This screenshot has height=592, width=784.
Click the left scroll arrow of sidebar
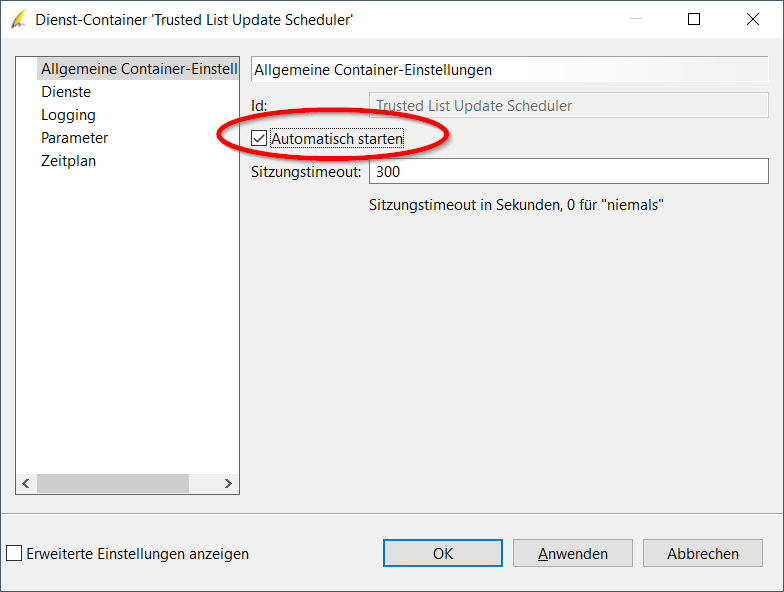(27, 484)
